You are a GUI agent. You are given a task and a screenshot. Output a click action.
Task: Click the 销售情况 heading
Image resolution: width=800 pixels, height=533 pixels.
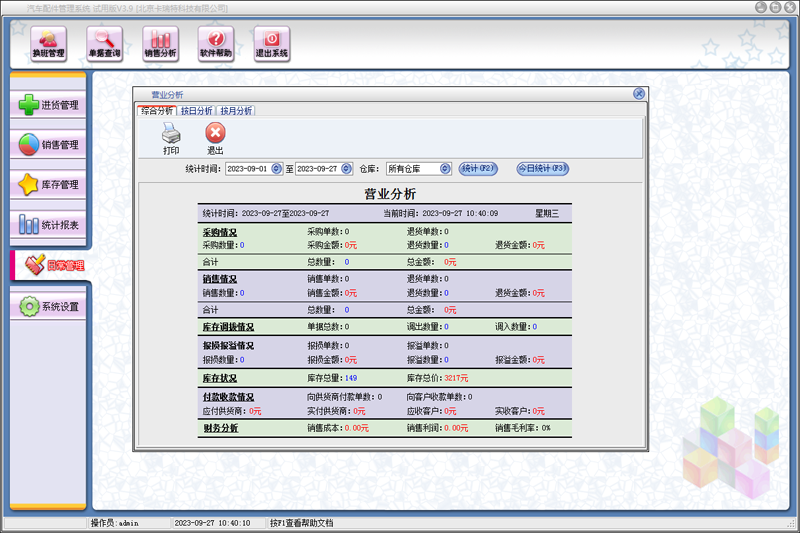tap(220, 280)
